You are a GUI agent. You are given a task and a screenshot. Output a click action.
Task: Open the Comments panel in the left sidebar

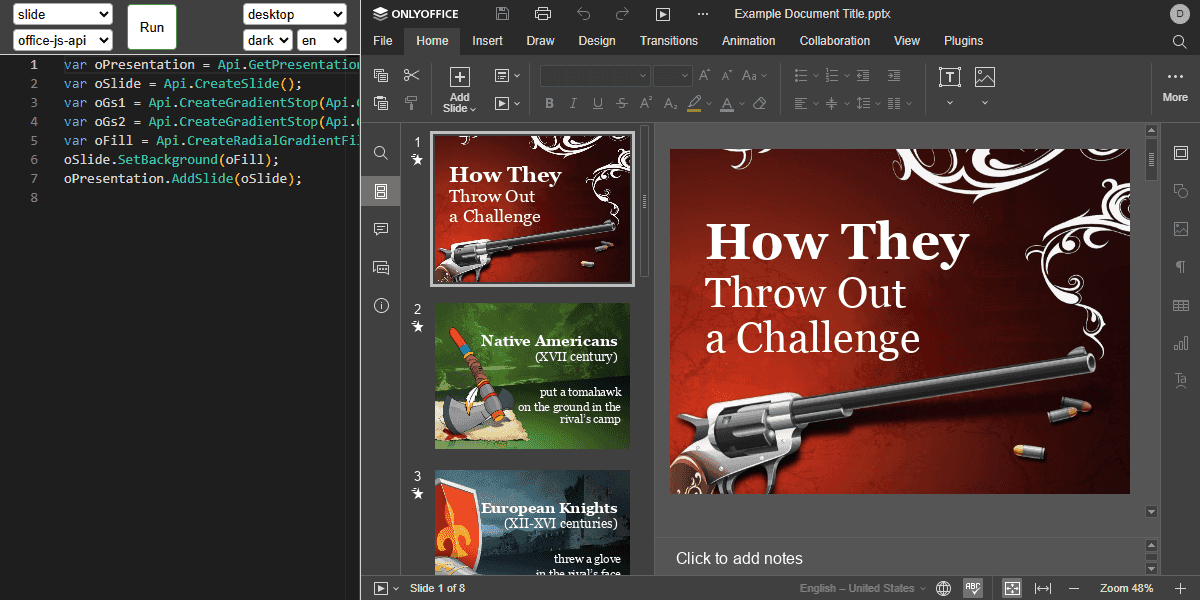point(381,229)
